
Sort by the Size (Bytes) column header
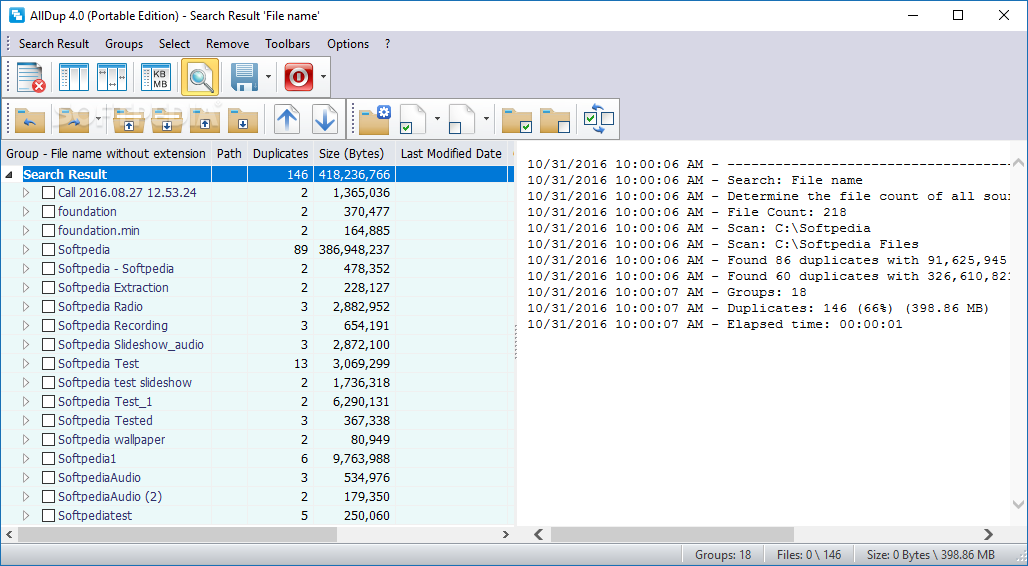pyautogui.click(x=355, y=153)
